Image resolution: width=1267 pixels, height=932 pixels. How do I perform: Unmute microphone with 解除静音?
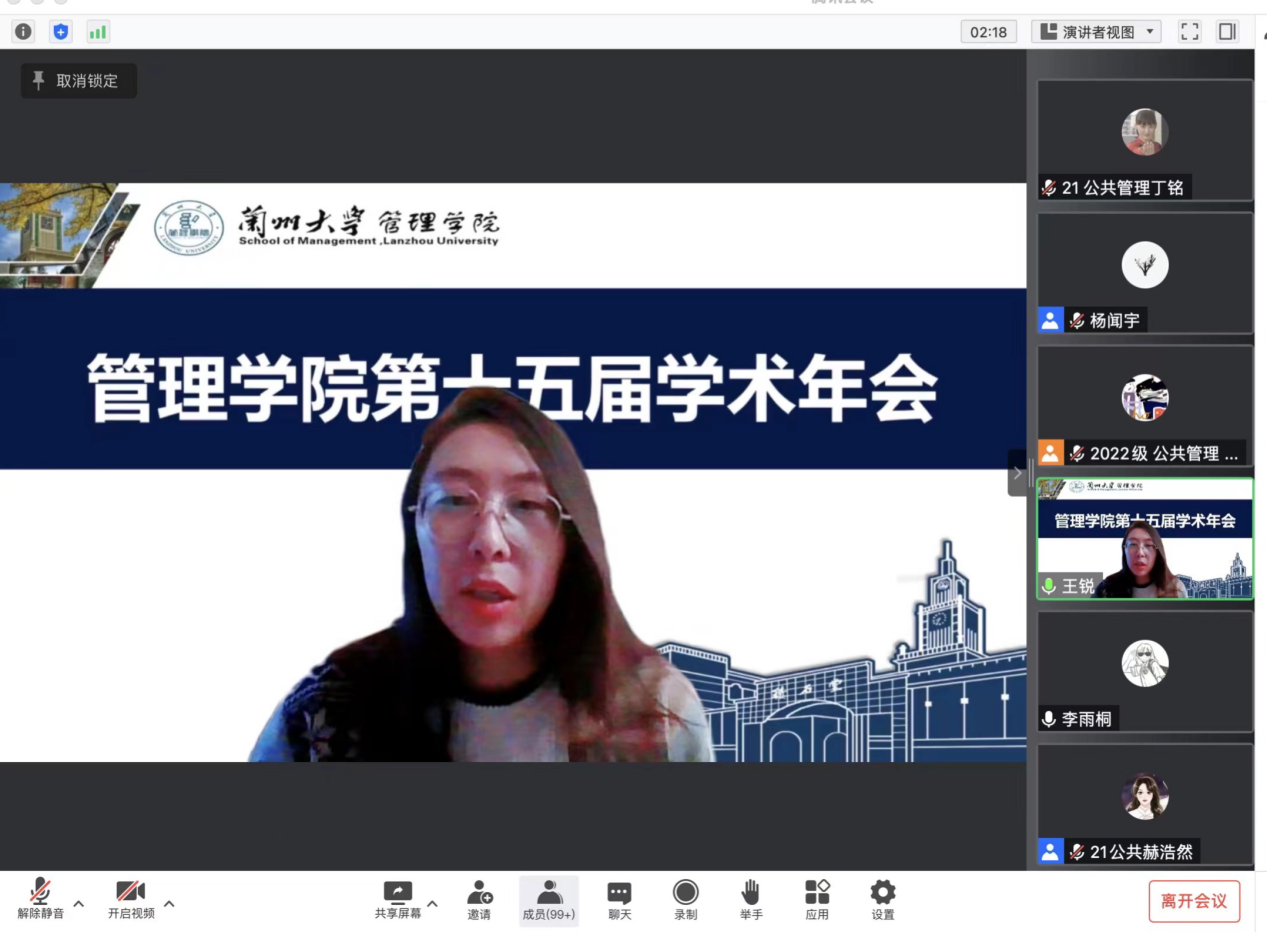pos(40,898)
